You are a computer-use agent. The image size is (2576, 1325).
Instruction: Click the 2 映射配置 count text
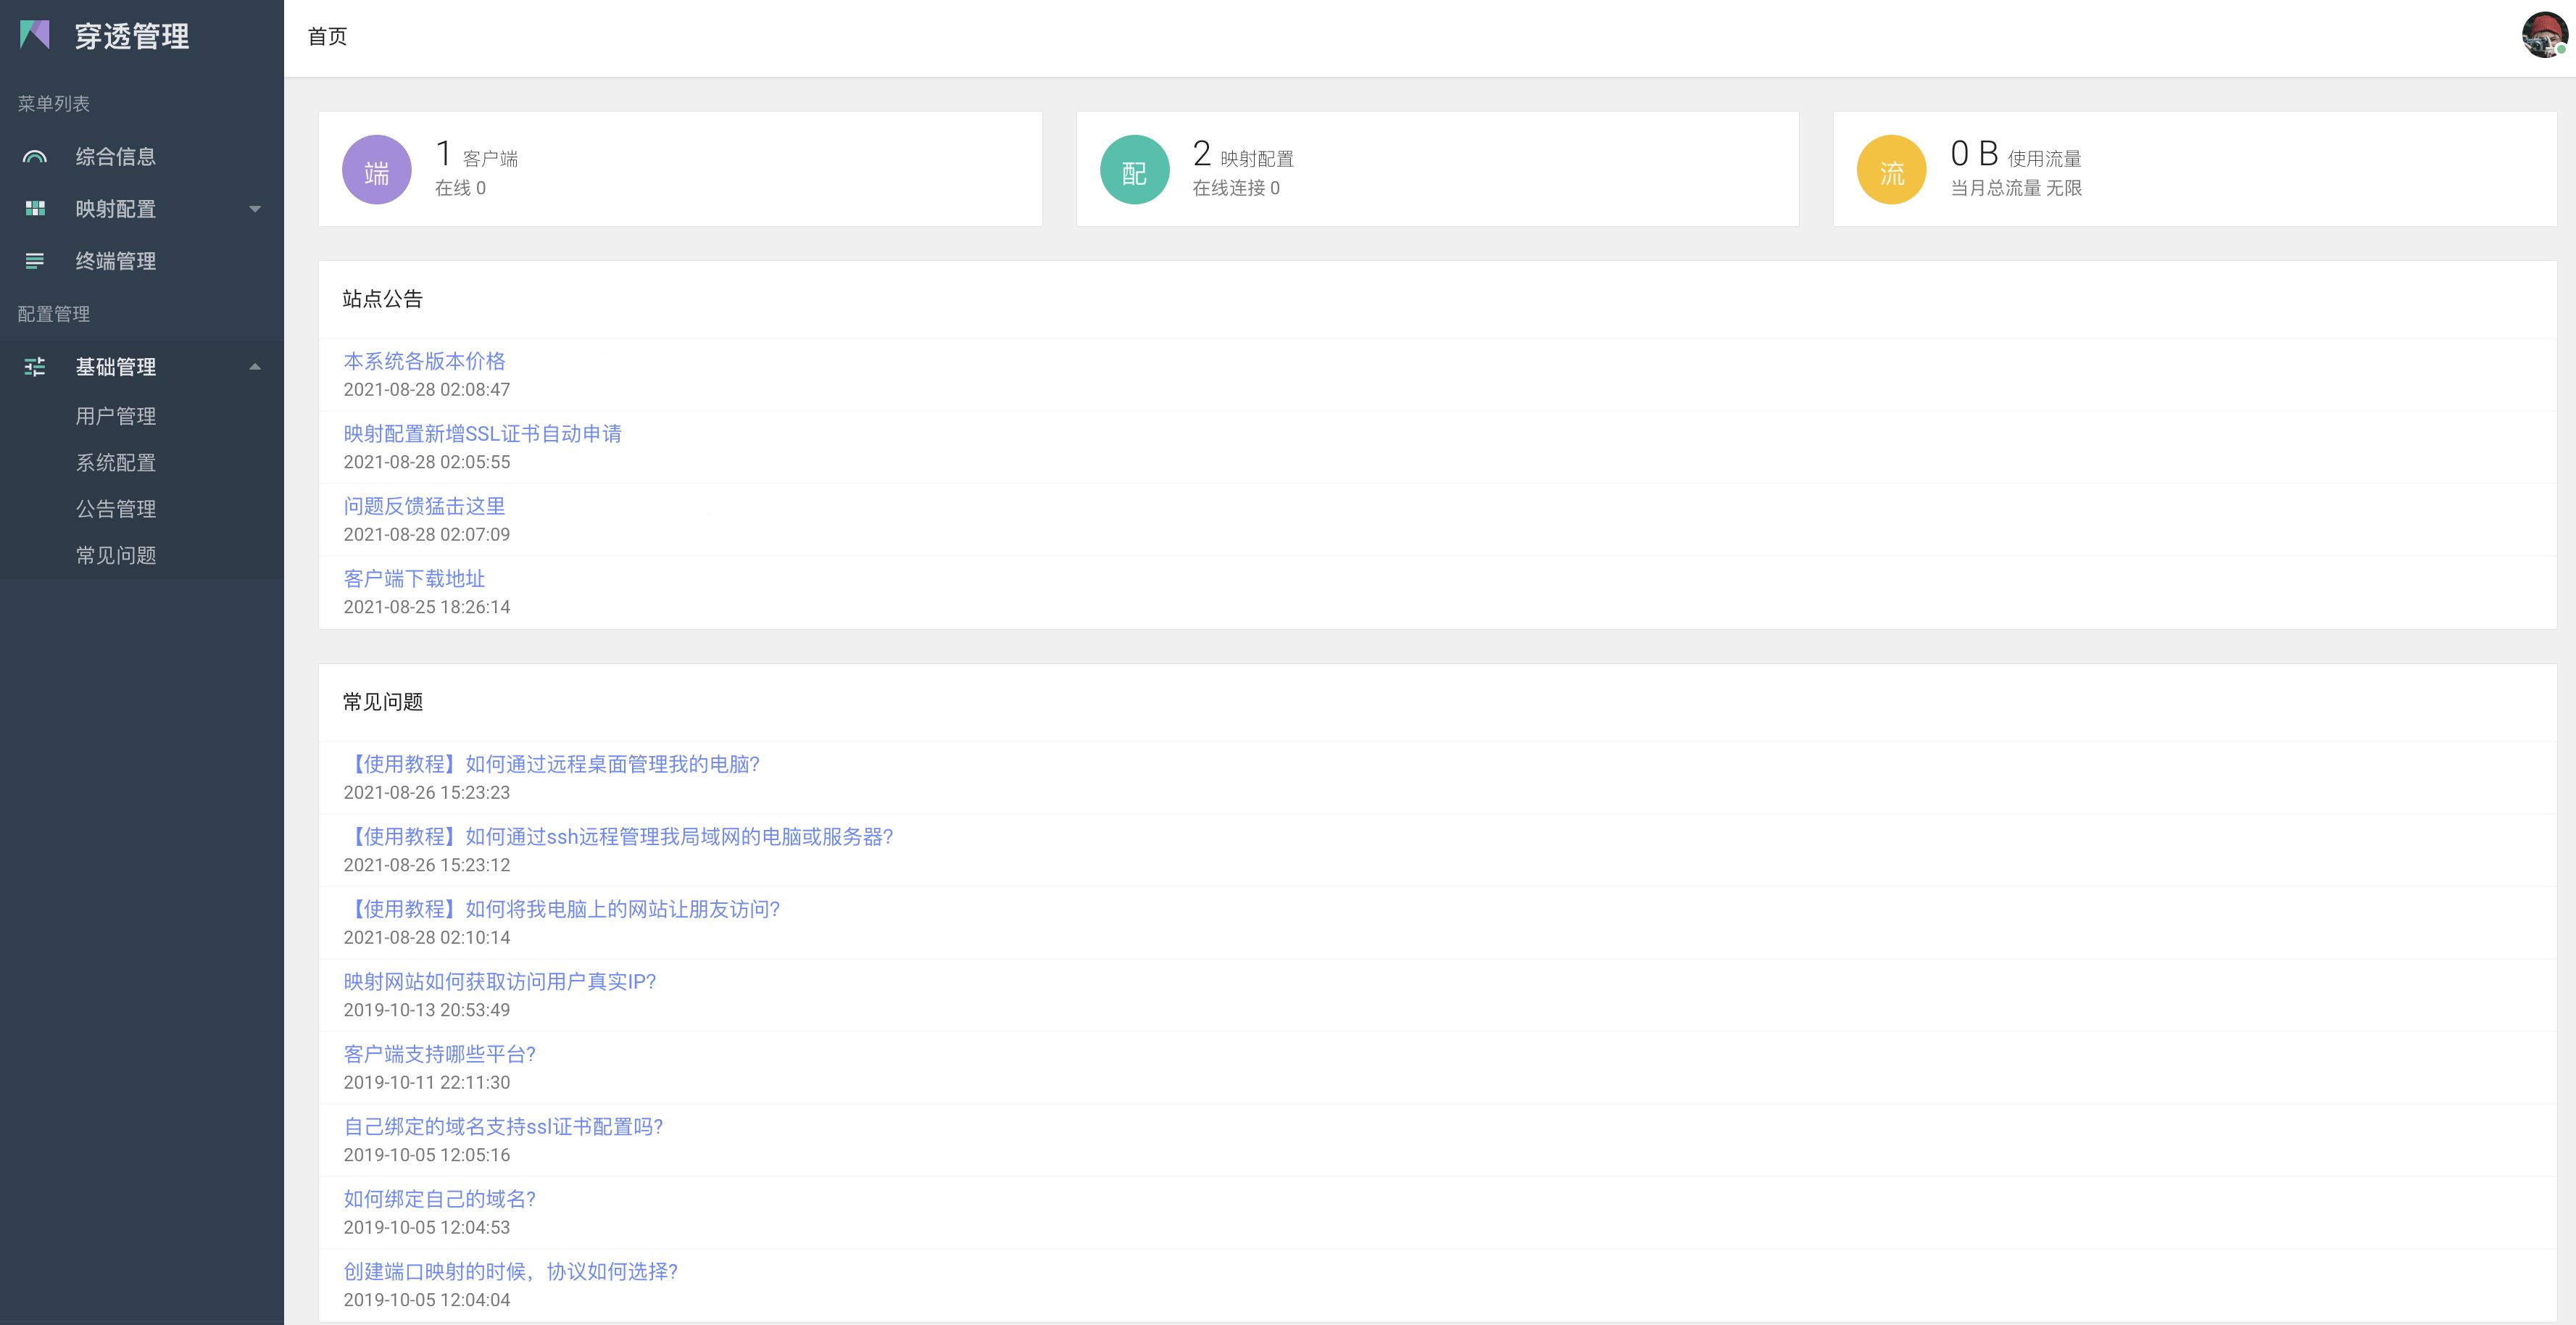(1243, 154)
